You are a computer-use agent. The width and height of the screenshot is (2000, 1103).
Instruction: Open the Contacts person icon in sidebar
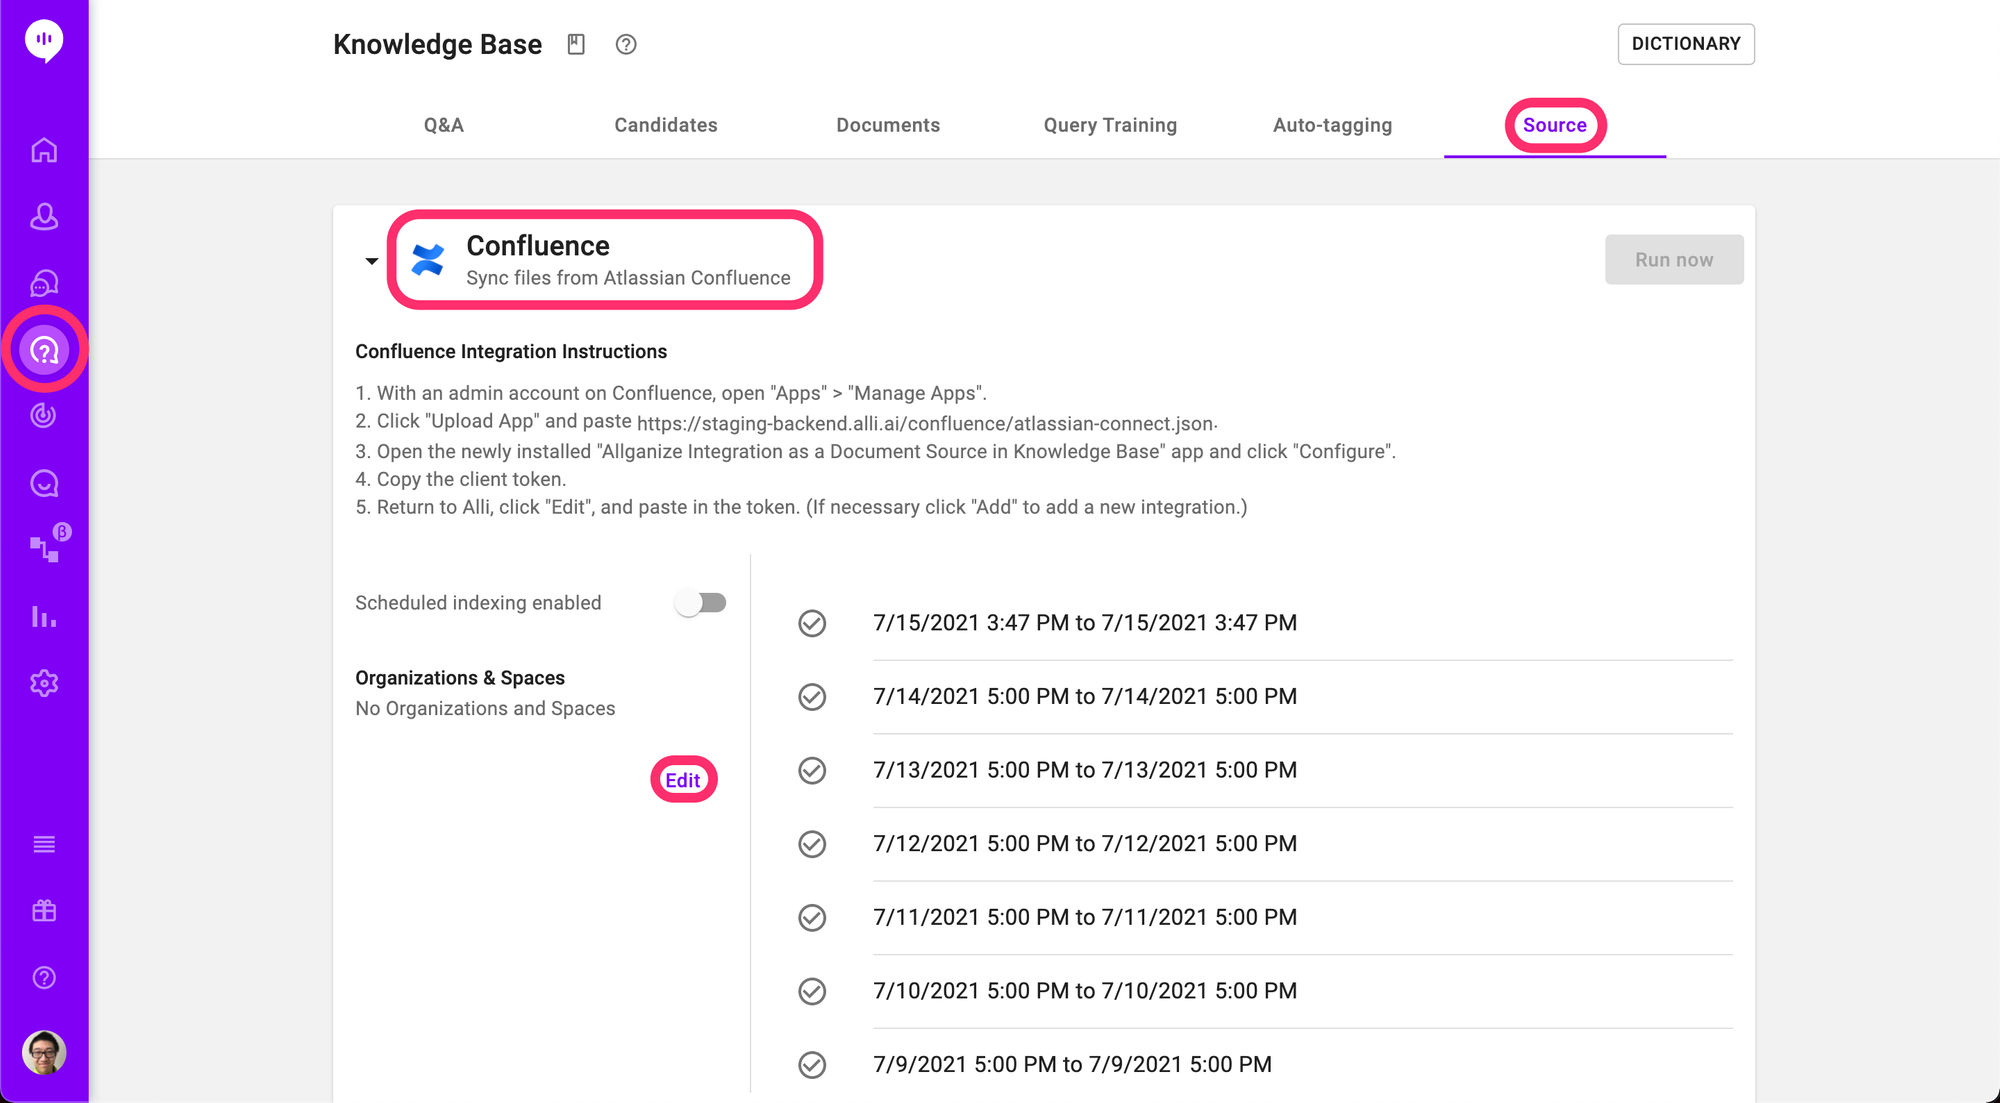pos(44,216)
